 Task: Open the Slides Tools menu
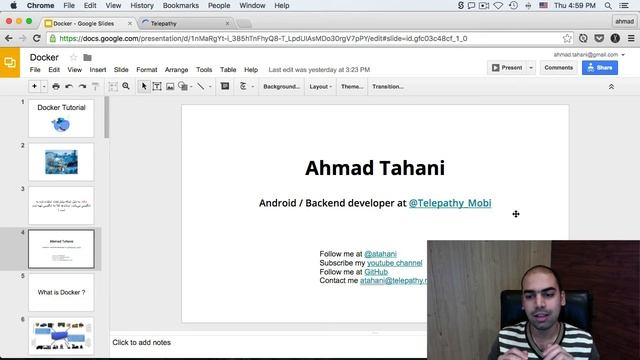204,70
